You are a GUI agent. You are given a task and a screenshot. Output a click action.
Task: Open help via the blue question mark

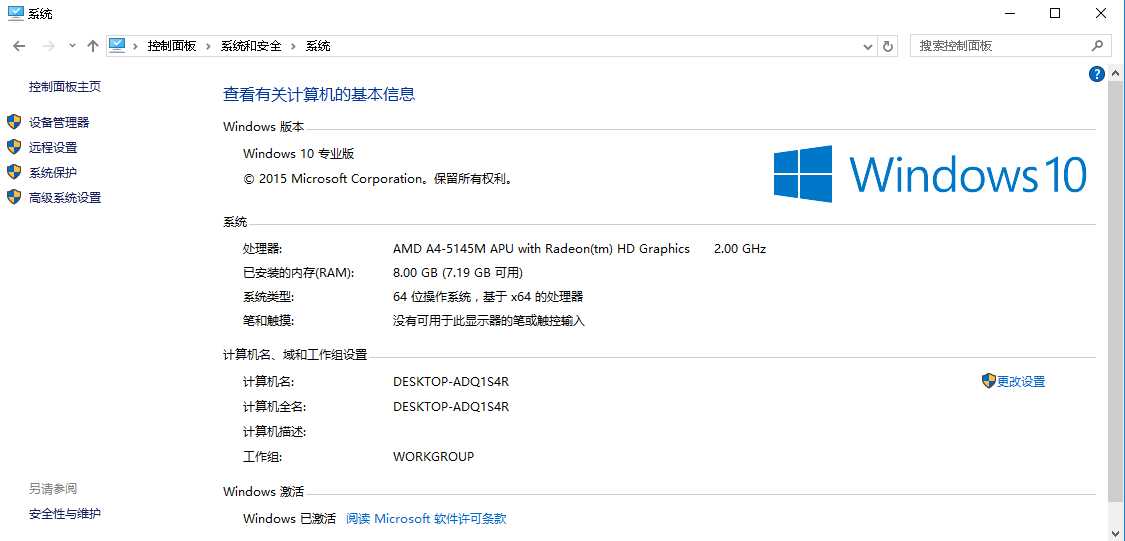click(1097, 74)
